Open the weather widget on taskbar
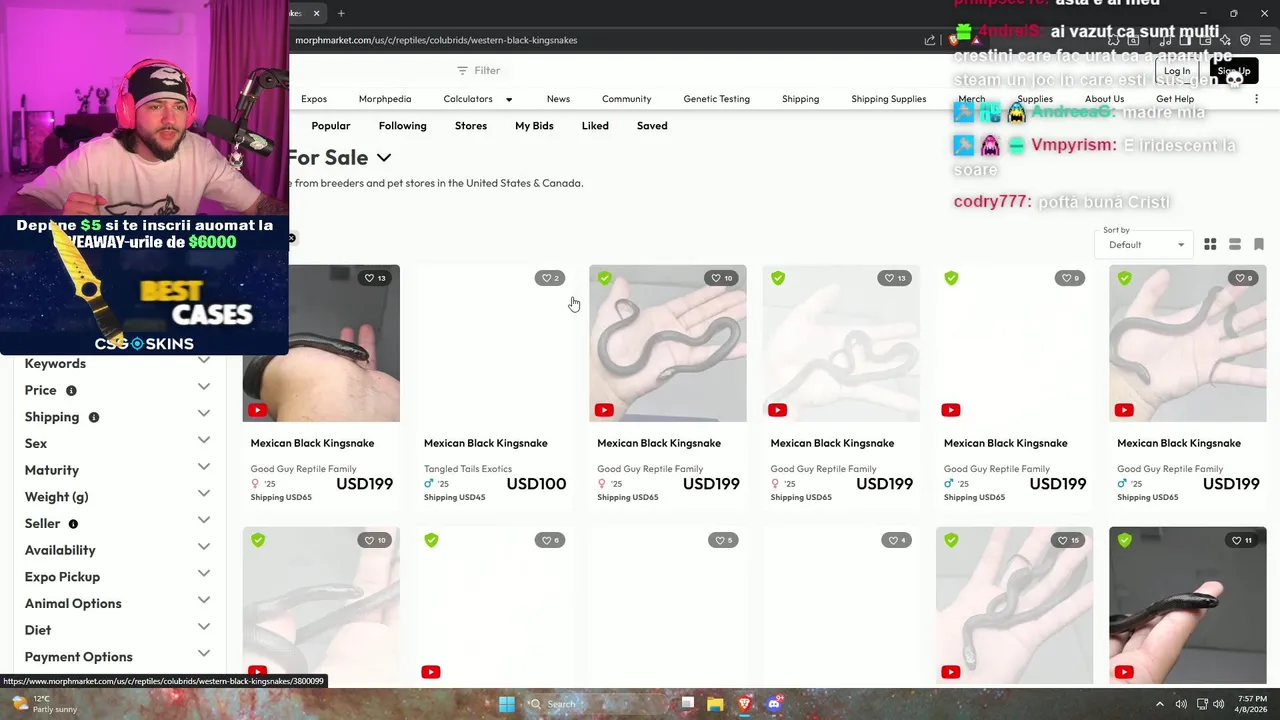The image size is (1280, 720). tap(42, 704)
